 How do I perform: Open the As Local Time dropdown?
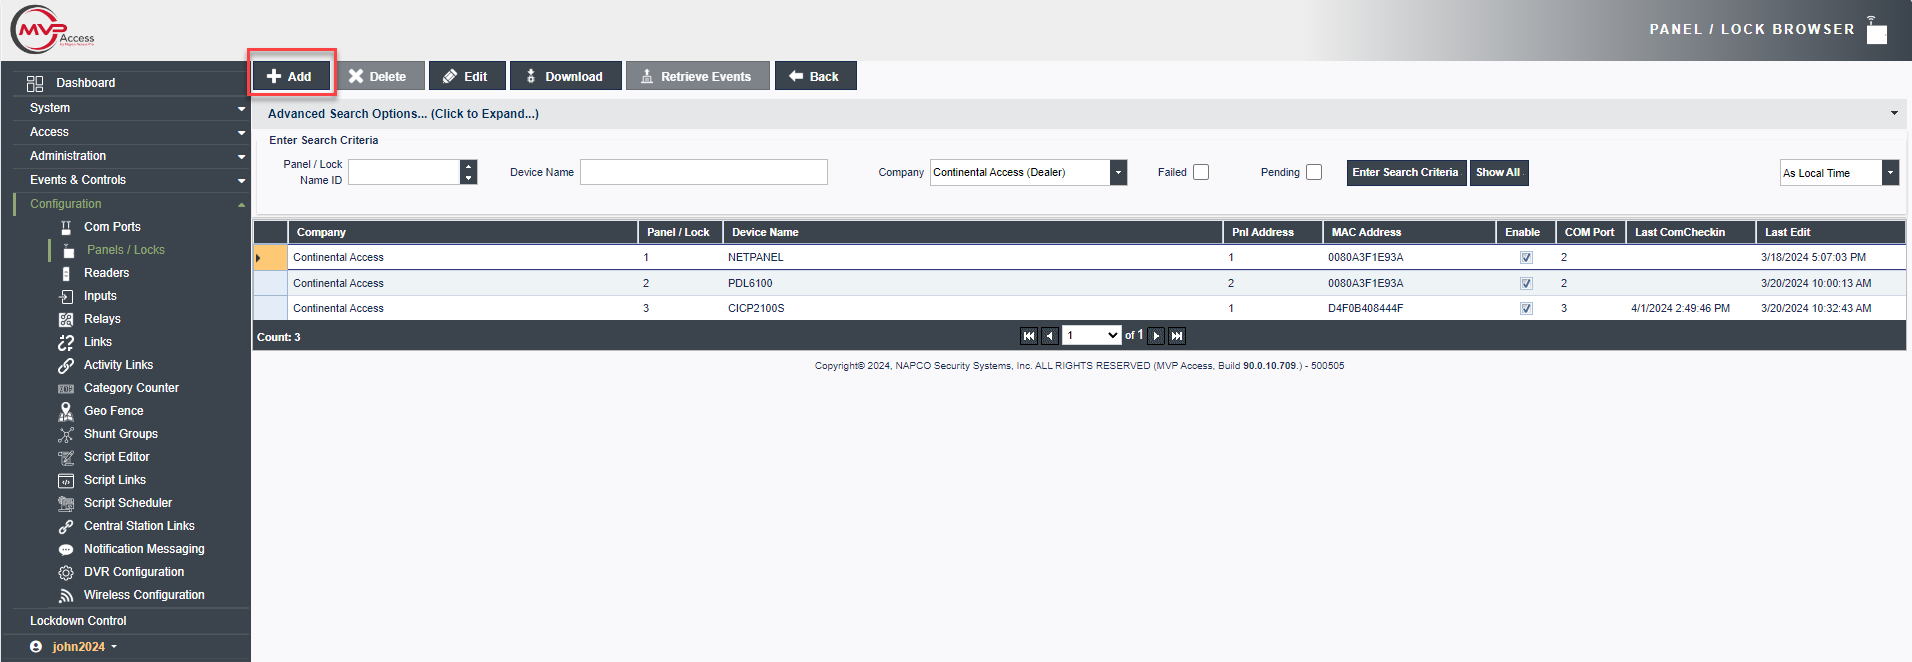point(1889,173)
